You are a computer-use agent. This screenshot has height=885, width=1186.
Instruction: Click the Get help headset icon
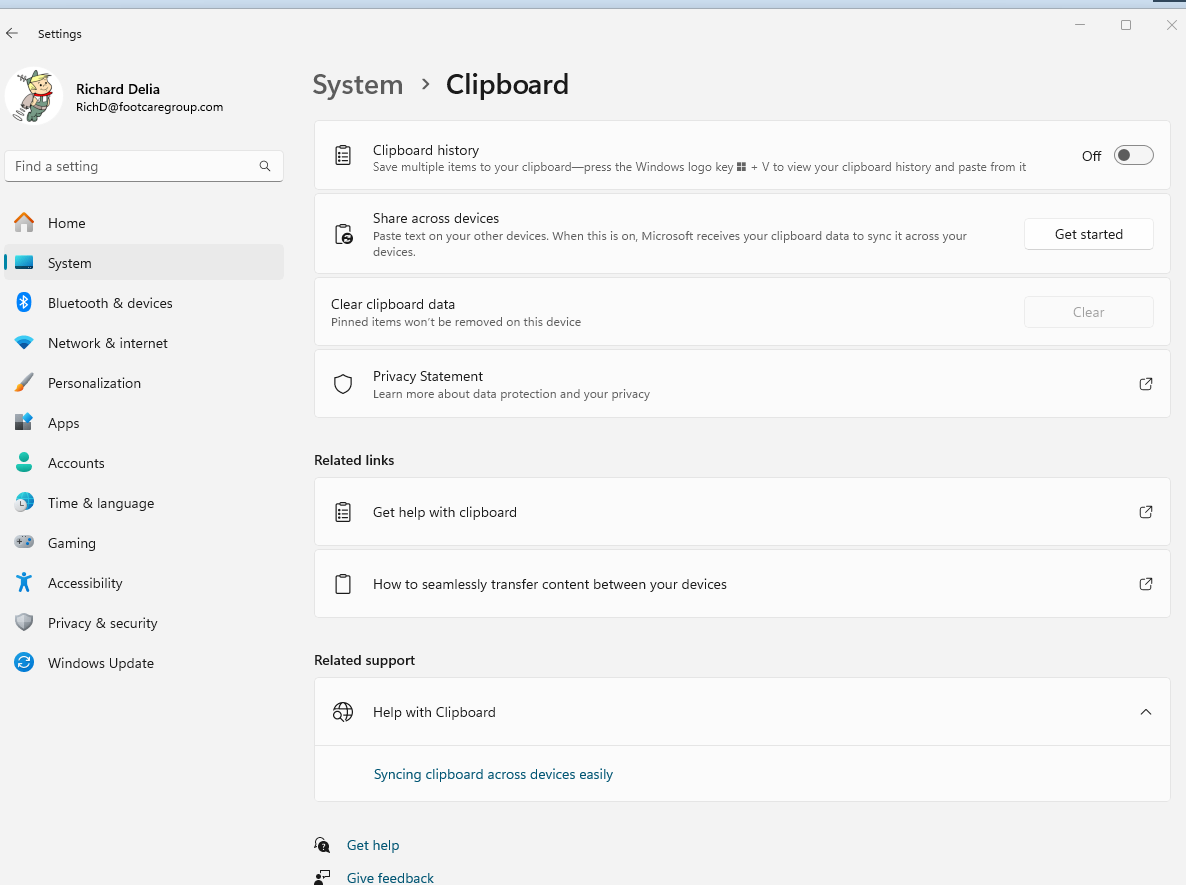click(322, 845)
